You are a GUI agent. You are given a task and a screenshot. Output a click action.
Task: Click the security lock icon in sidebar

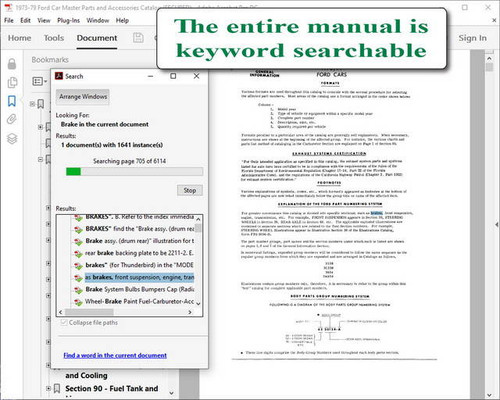click(x=12, y=63)
